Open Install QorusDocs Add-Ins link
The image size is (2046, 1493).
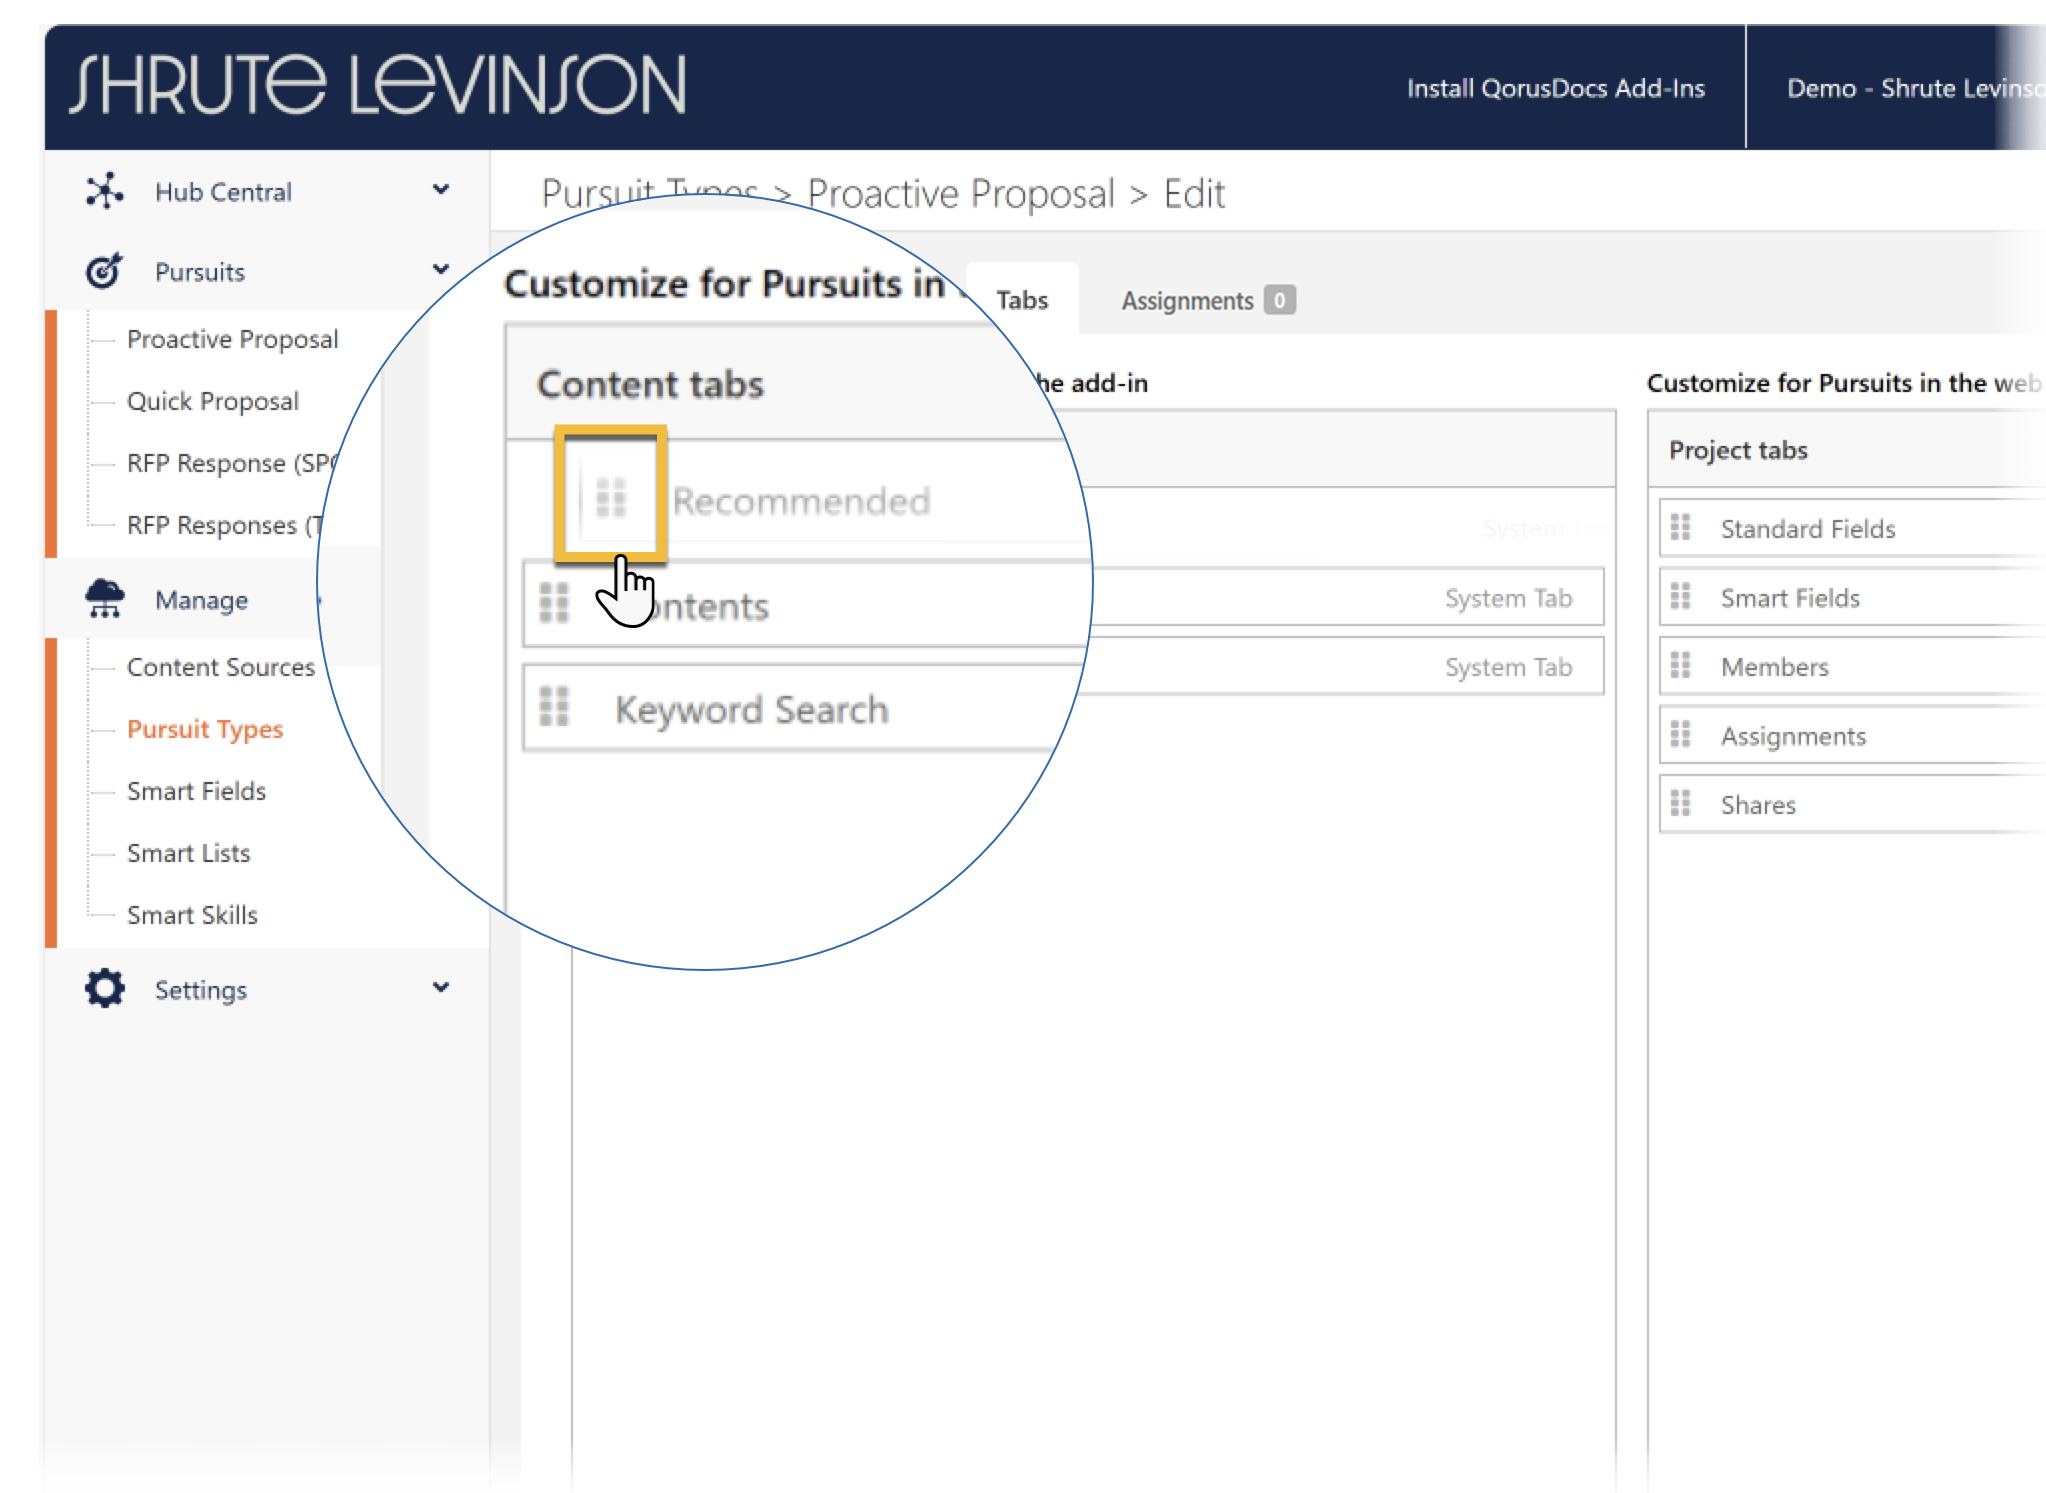pos(1555,88)
